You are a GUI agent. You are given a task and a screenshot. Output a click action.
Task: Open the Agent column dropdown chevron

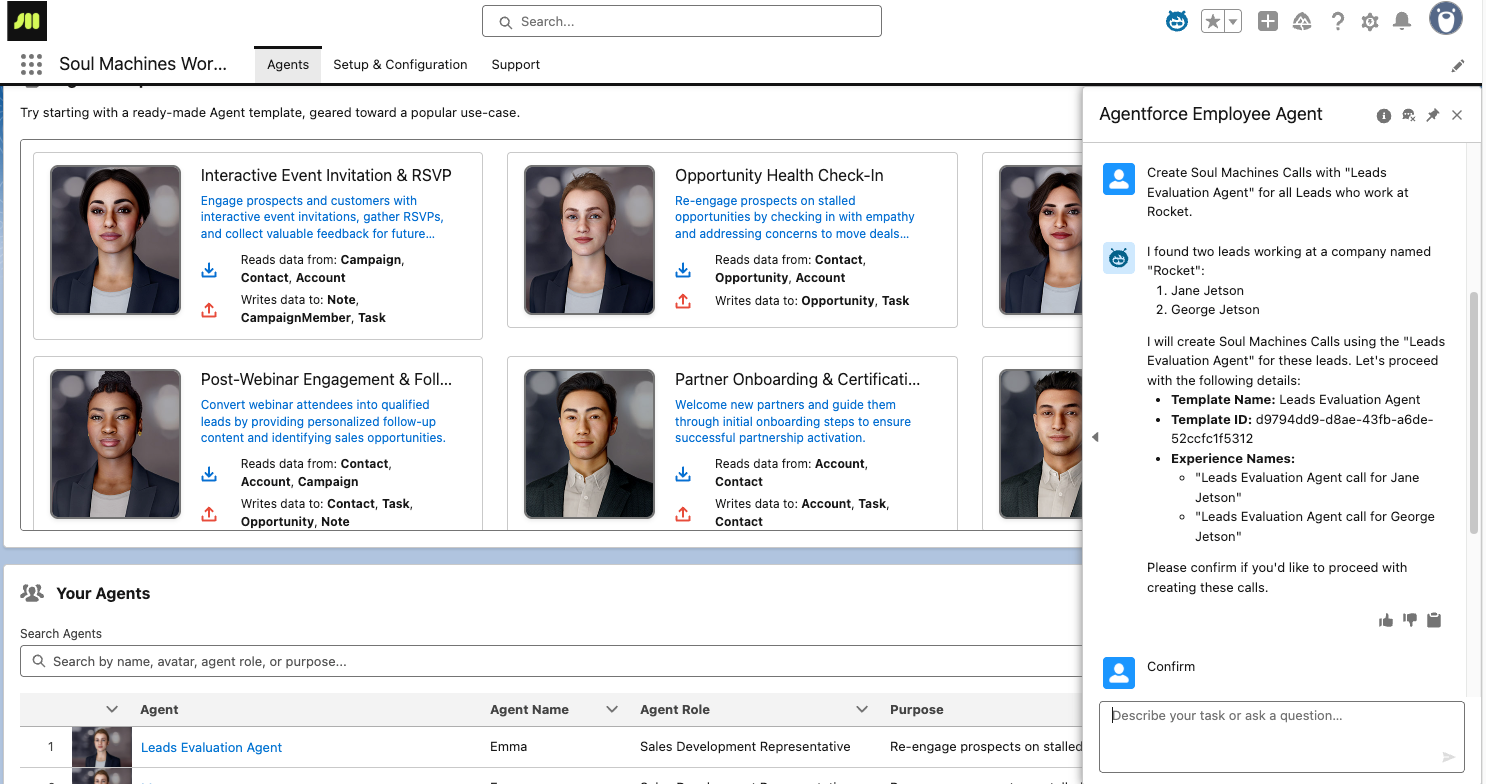coord(112,709)
